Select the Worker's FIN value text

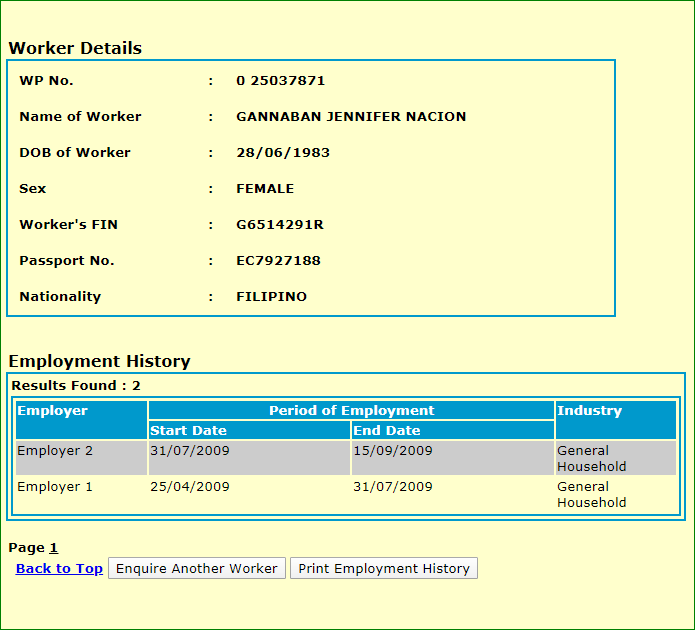(x=279, y=225)
